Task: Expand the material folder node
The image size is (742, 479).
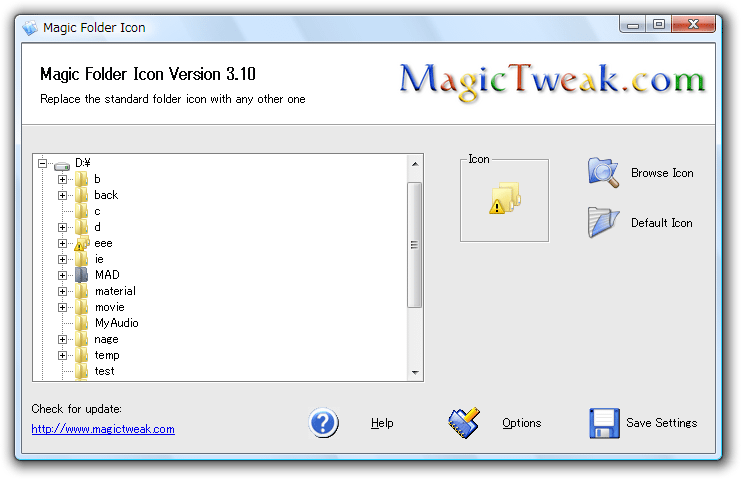Action: pos(62,291)
